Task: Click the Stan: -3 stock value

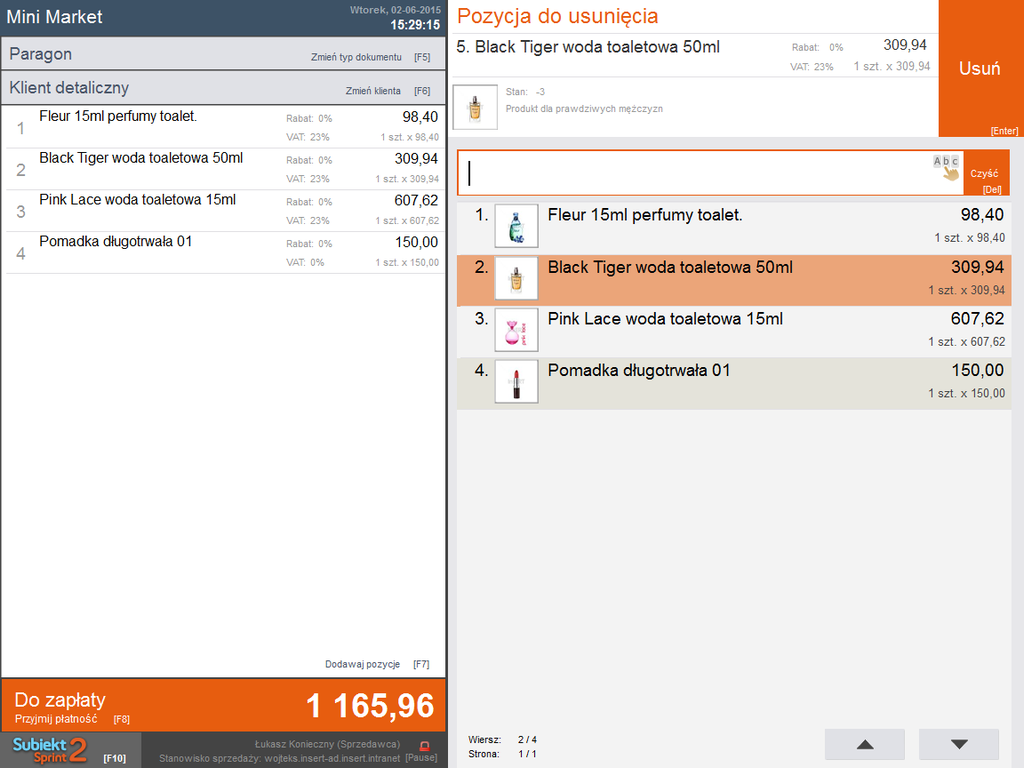Action: pos(525,92)
